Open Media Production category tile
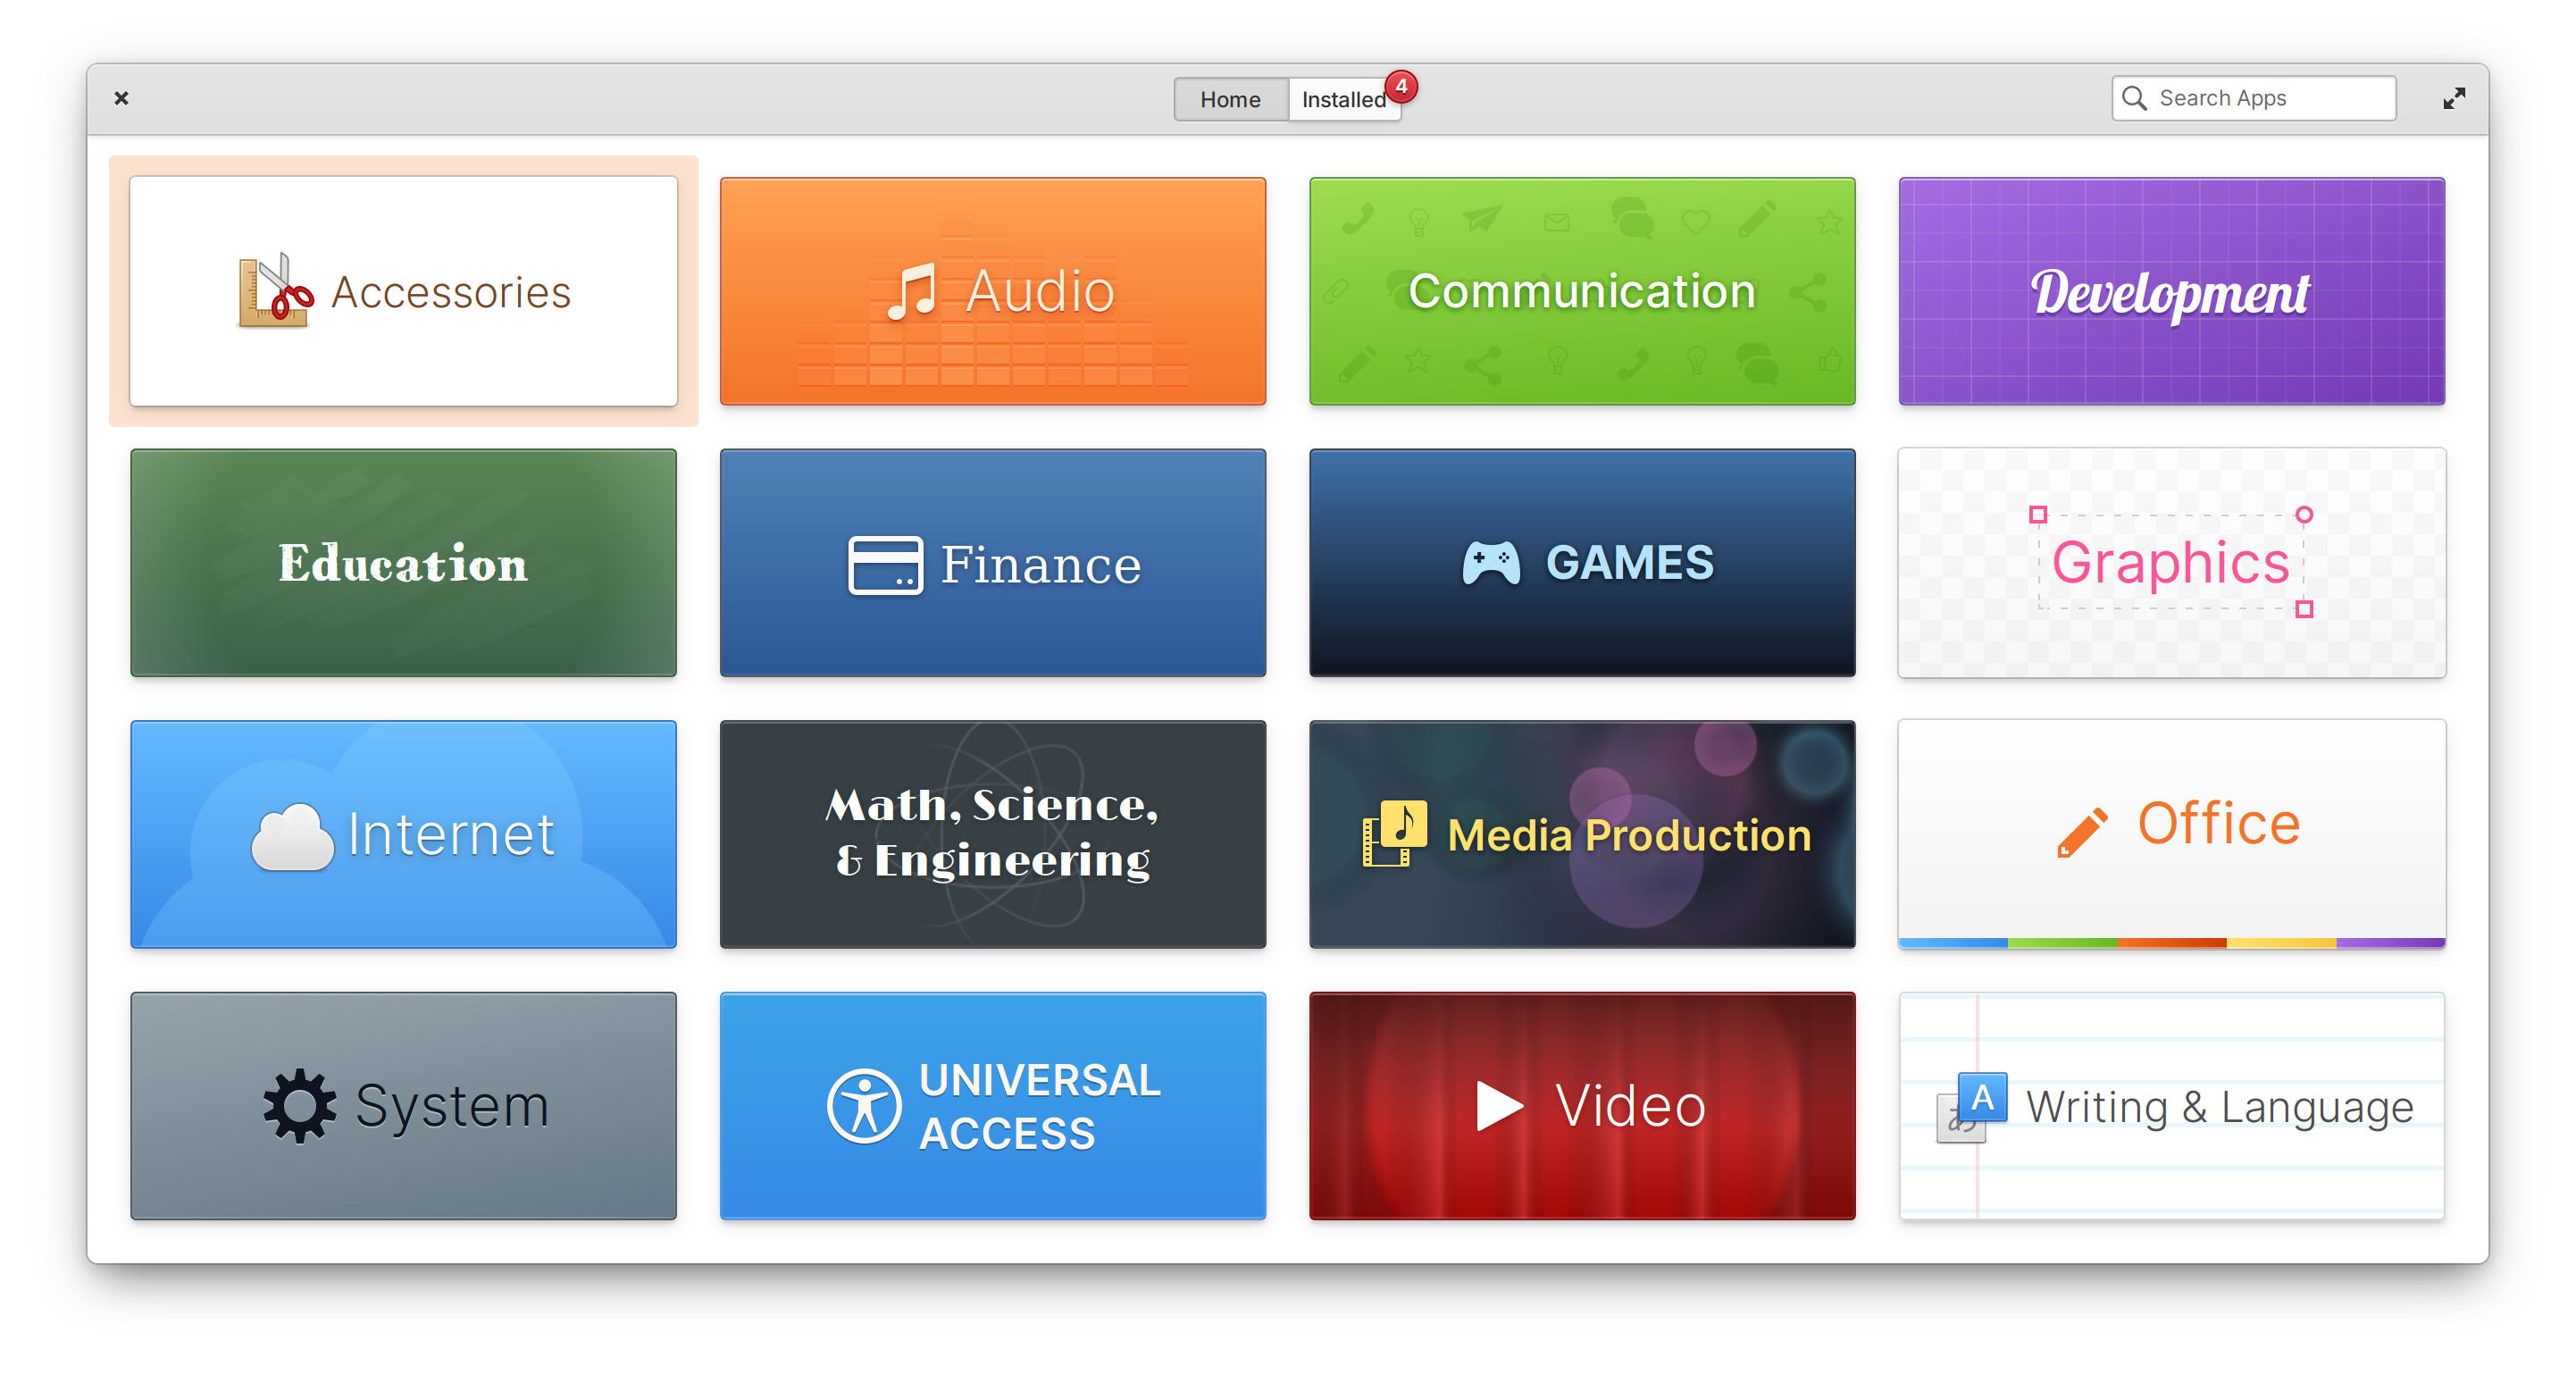This screenshot has height=1374, width=2576. pos(1582,834)
